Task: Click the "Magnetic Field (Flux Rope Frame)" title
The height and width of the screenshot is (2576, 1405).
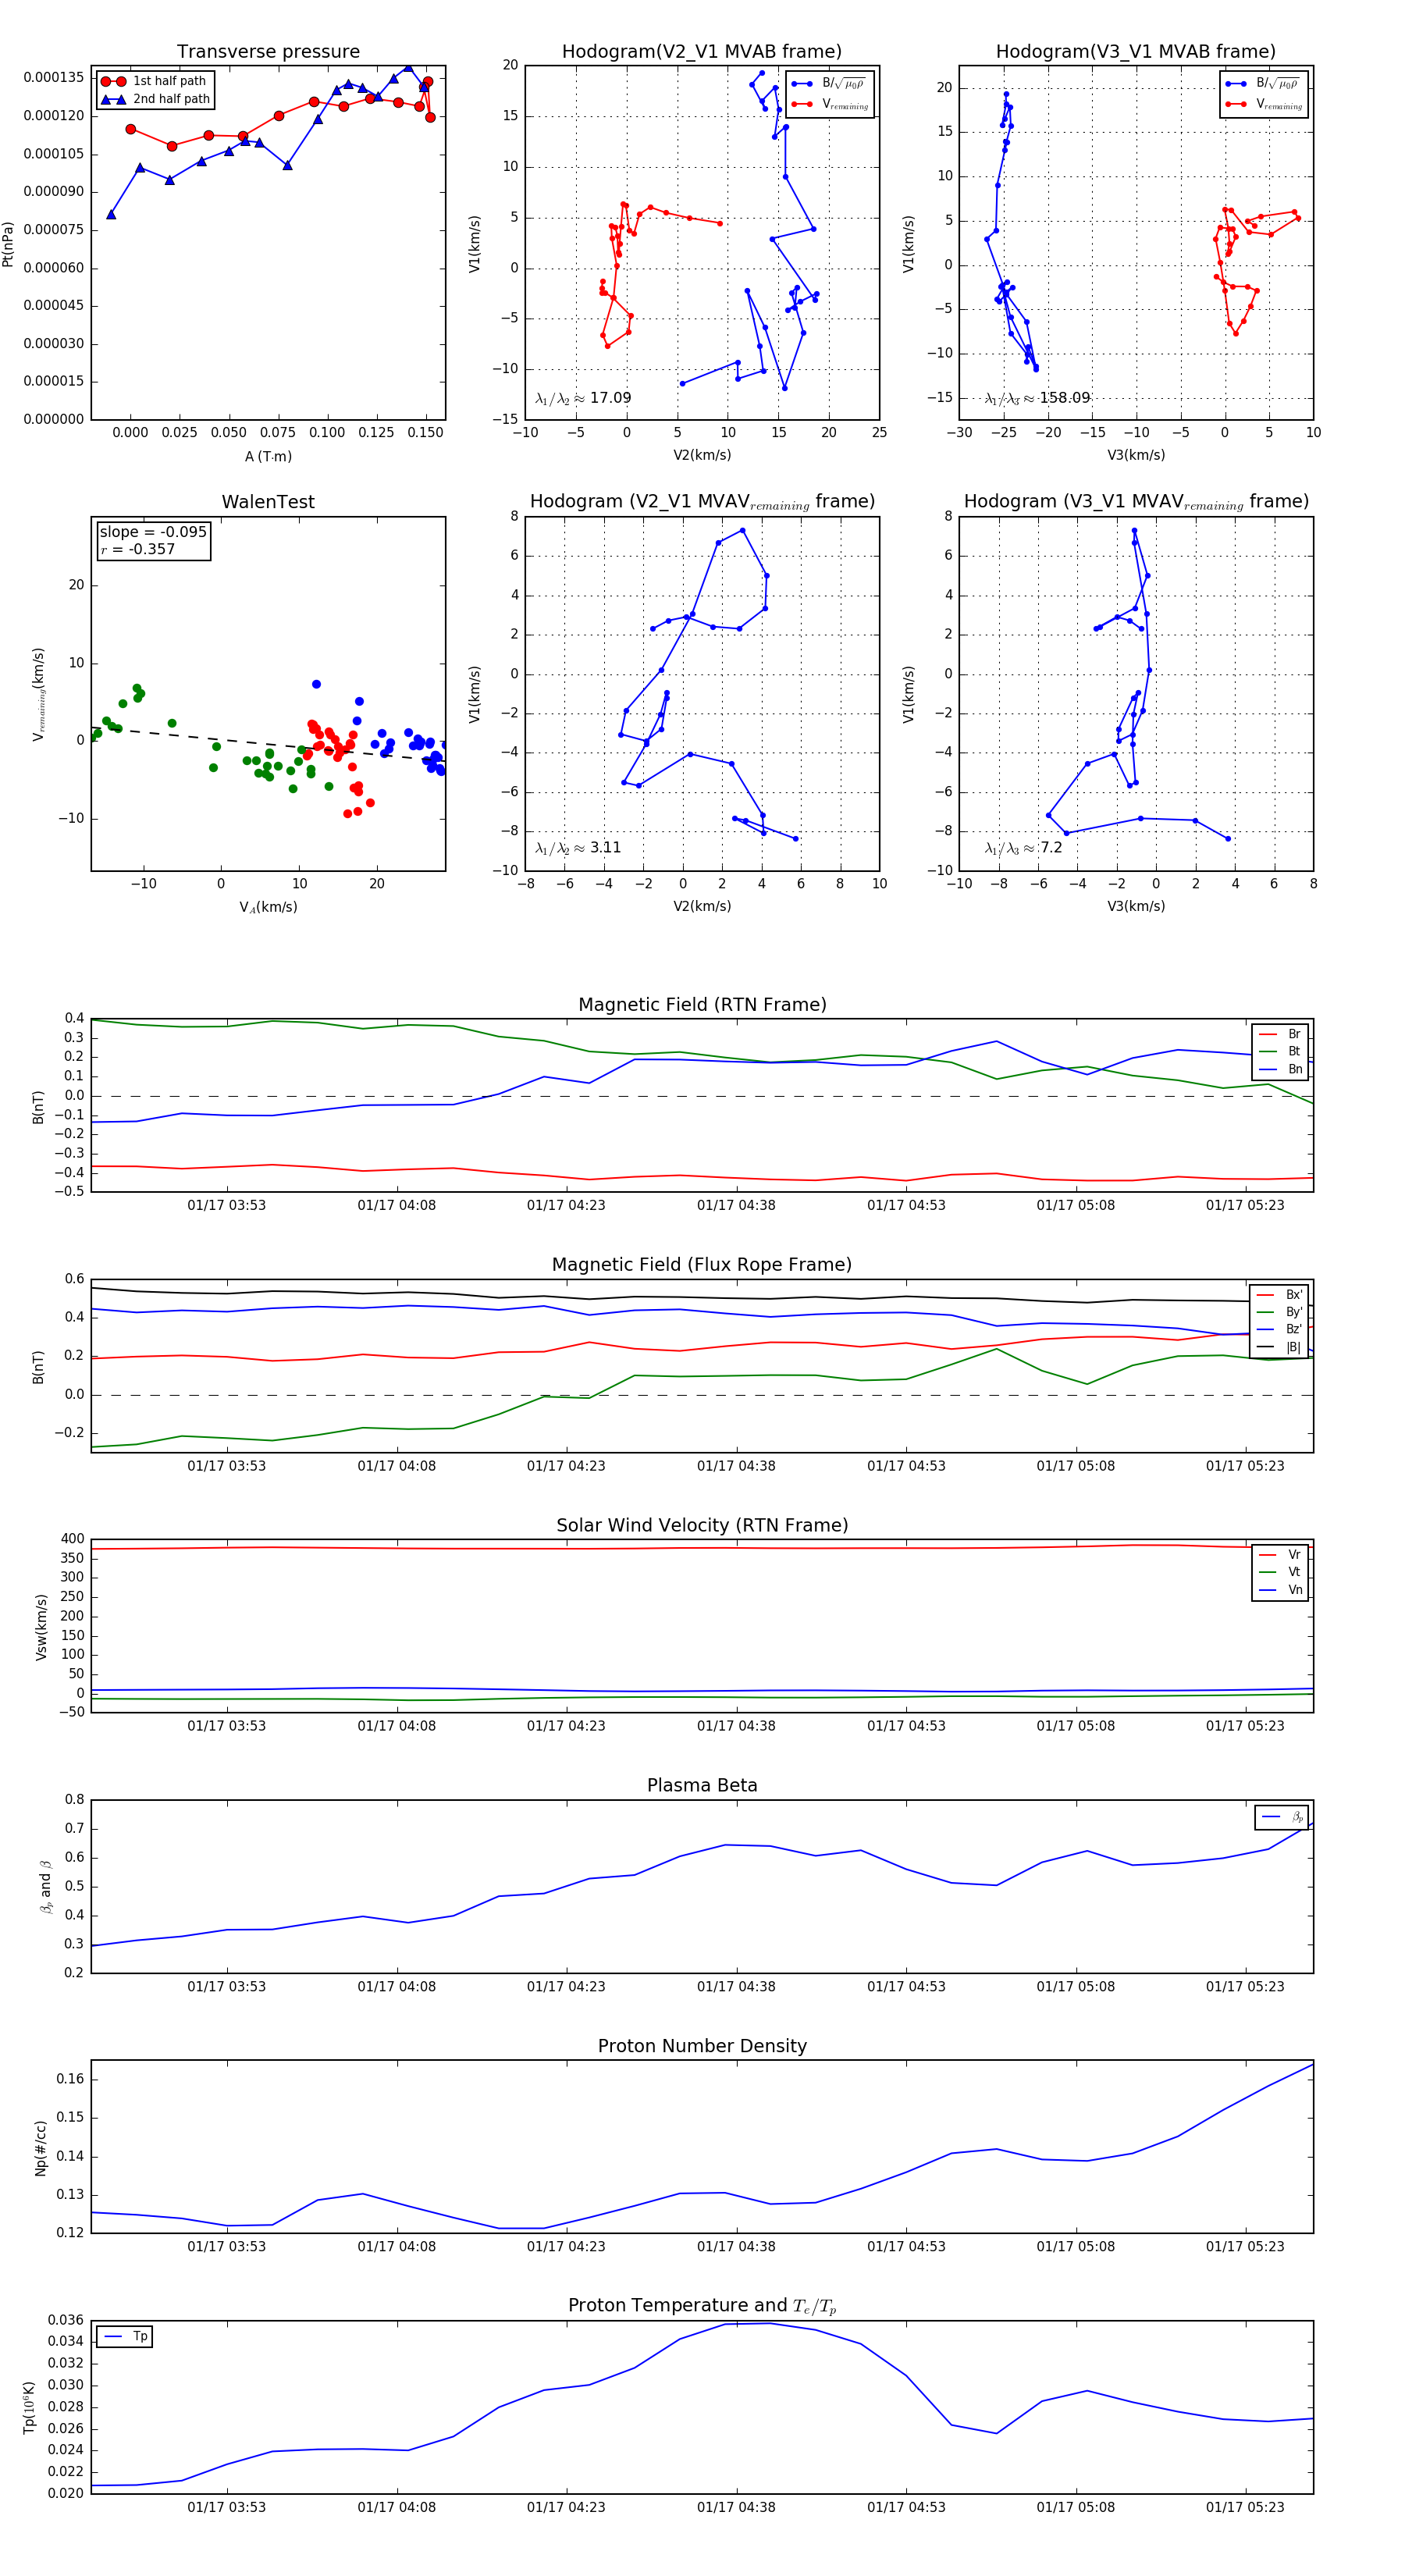Action: [x=702, y=1265]
